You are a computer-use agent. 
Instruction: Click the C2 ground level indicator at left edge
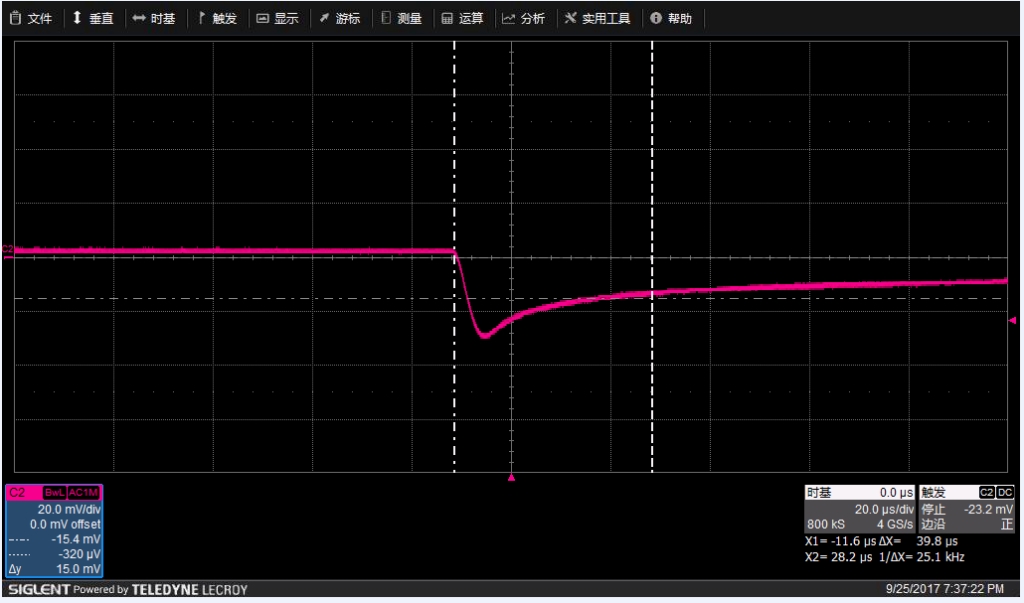point(8,249)
